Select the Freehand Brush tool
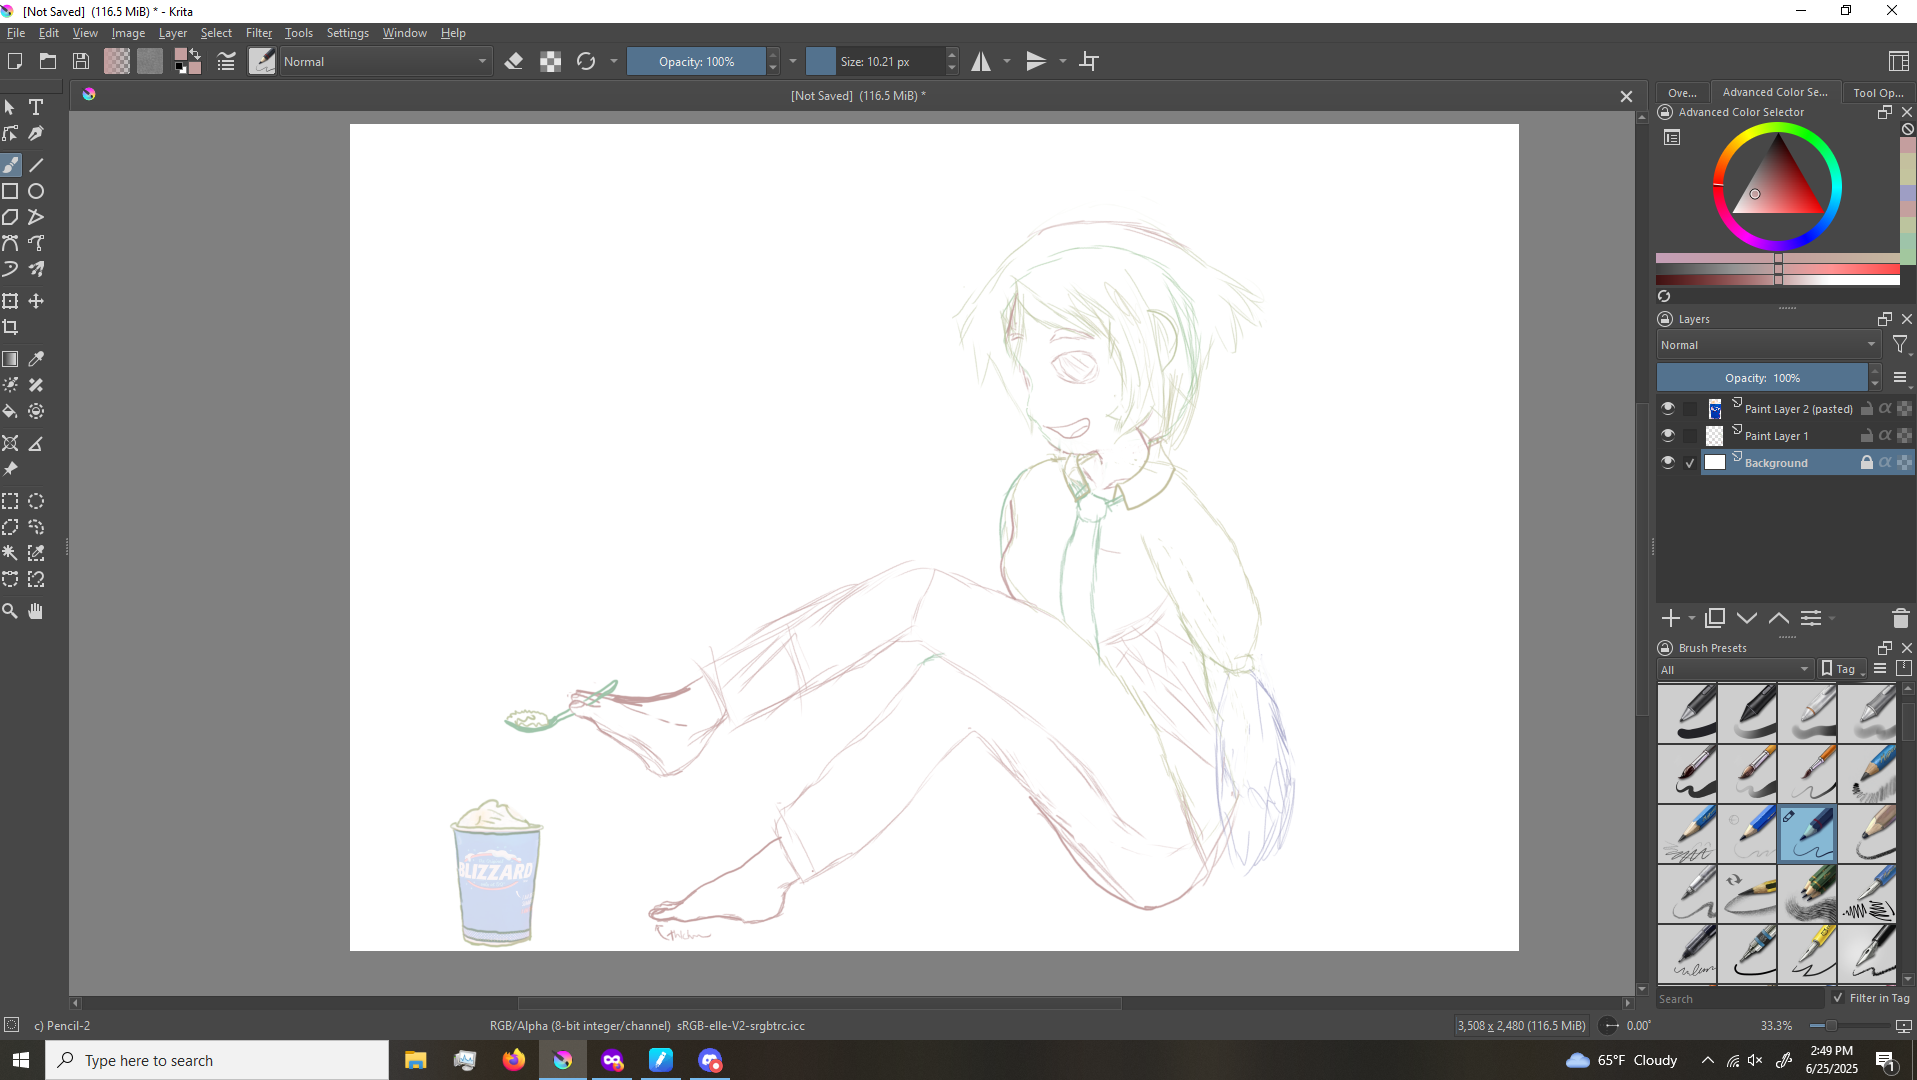1917x1080 pixels. [x=10, y=165]
